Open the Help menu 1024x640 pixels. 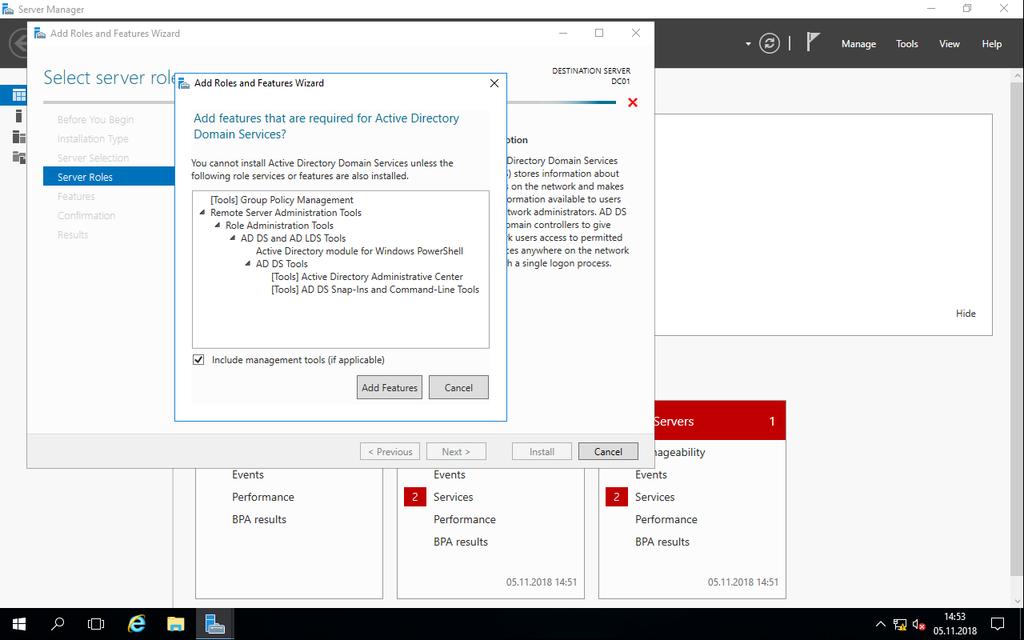(x=991, y=44)
